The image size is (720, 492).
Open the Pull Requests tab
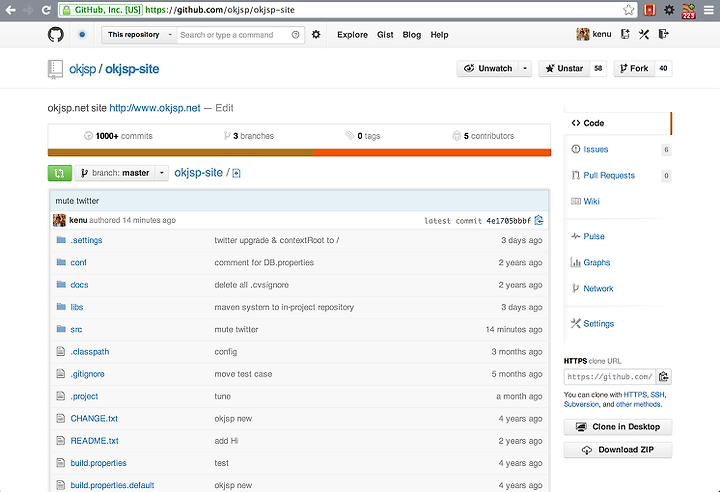pyautogui.click(x=609, y=175)
